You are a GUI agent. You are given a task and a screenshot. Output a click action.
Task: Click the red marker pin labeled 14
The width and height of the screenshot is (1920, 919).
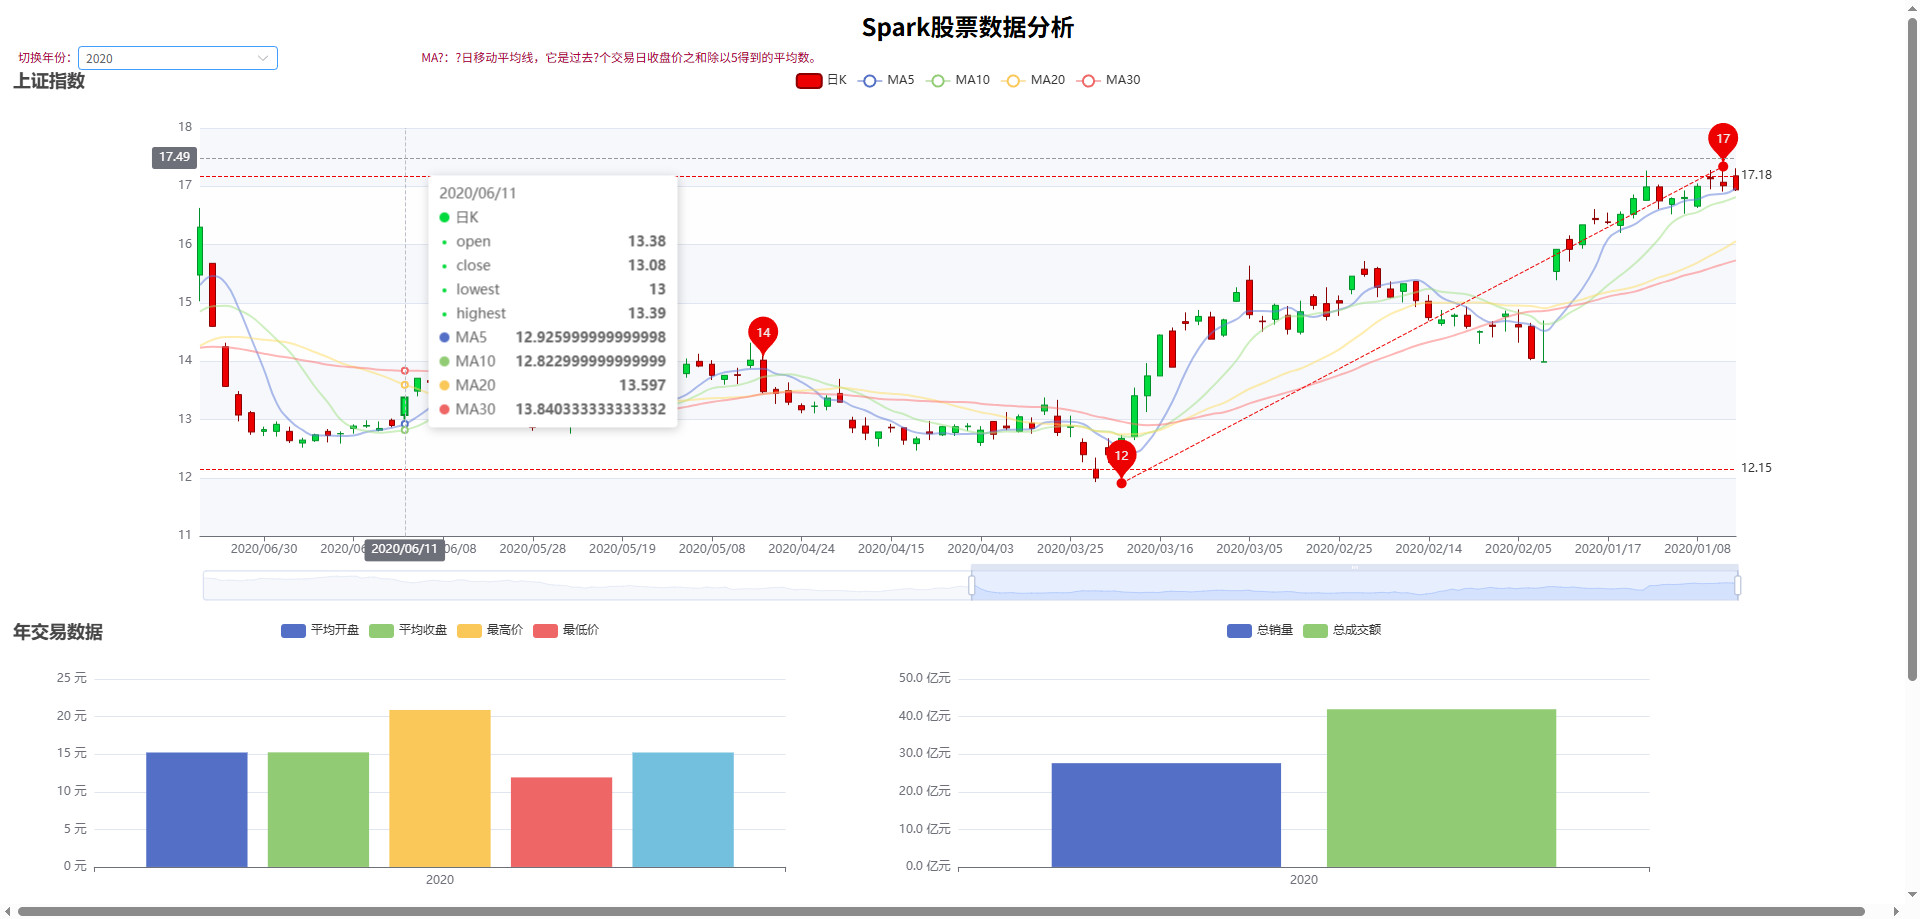[763, 333]
